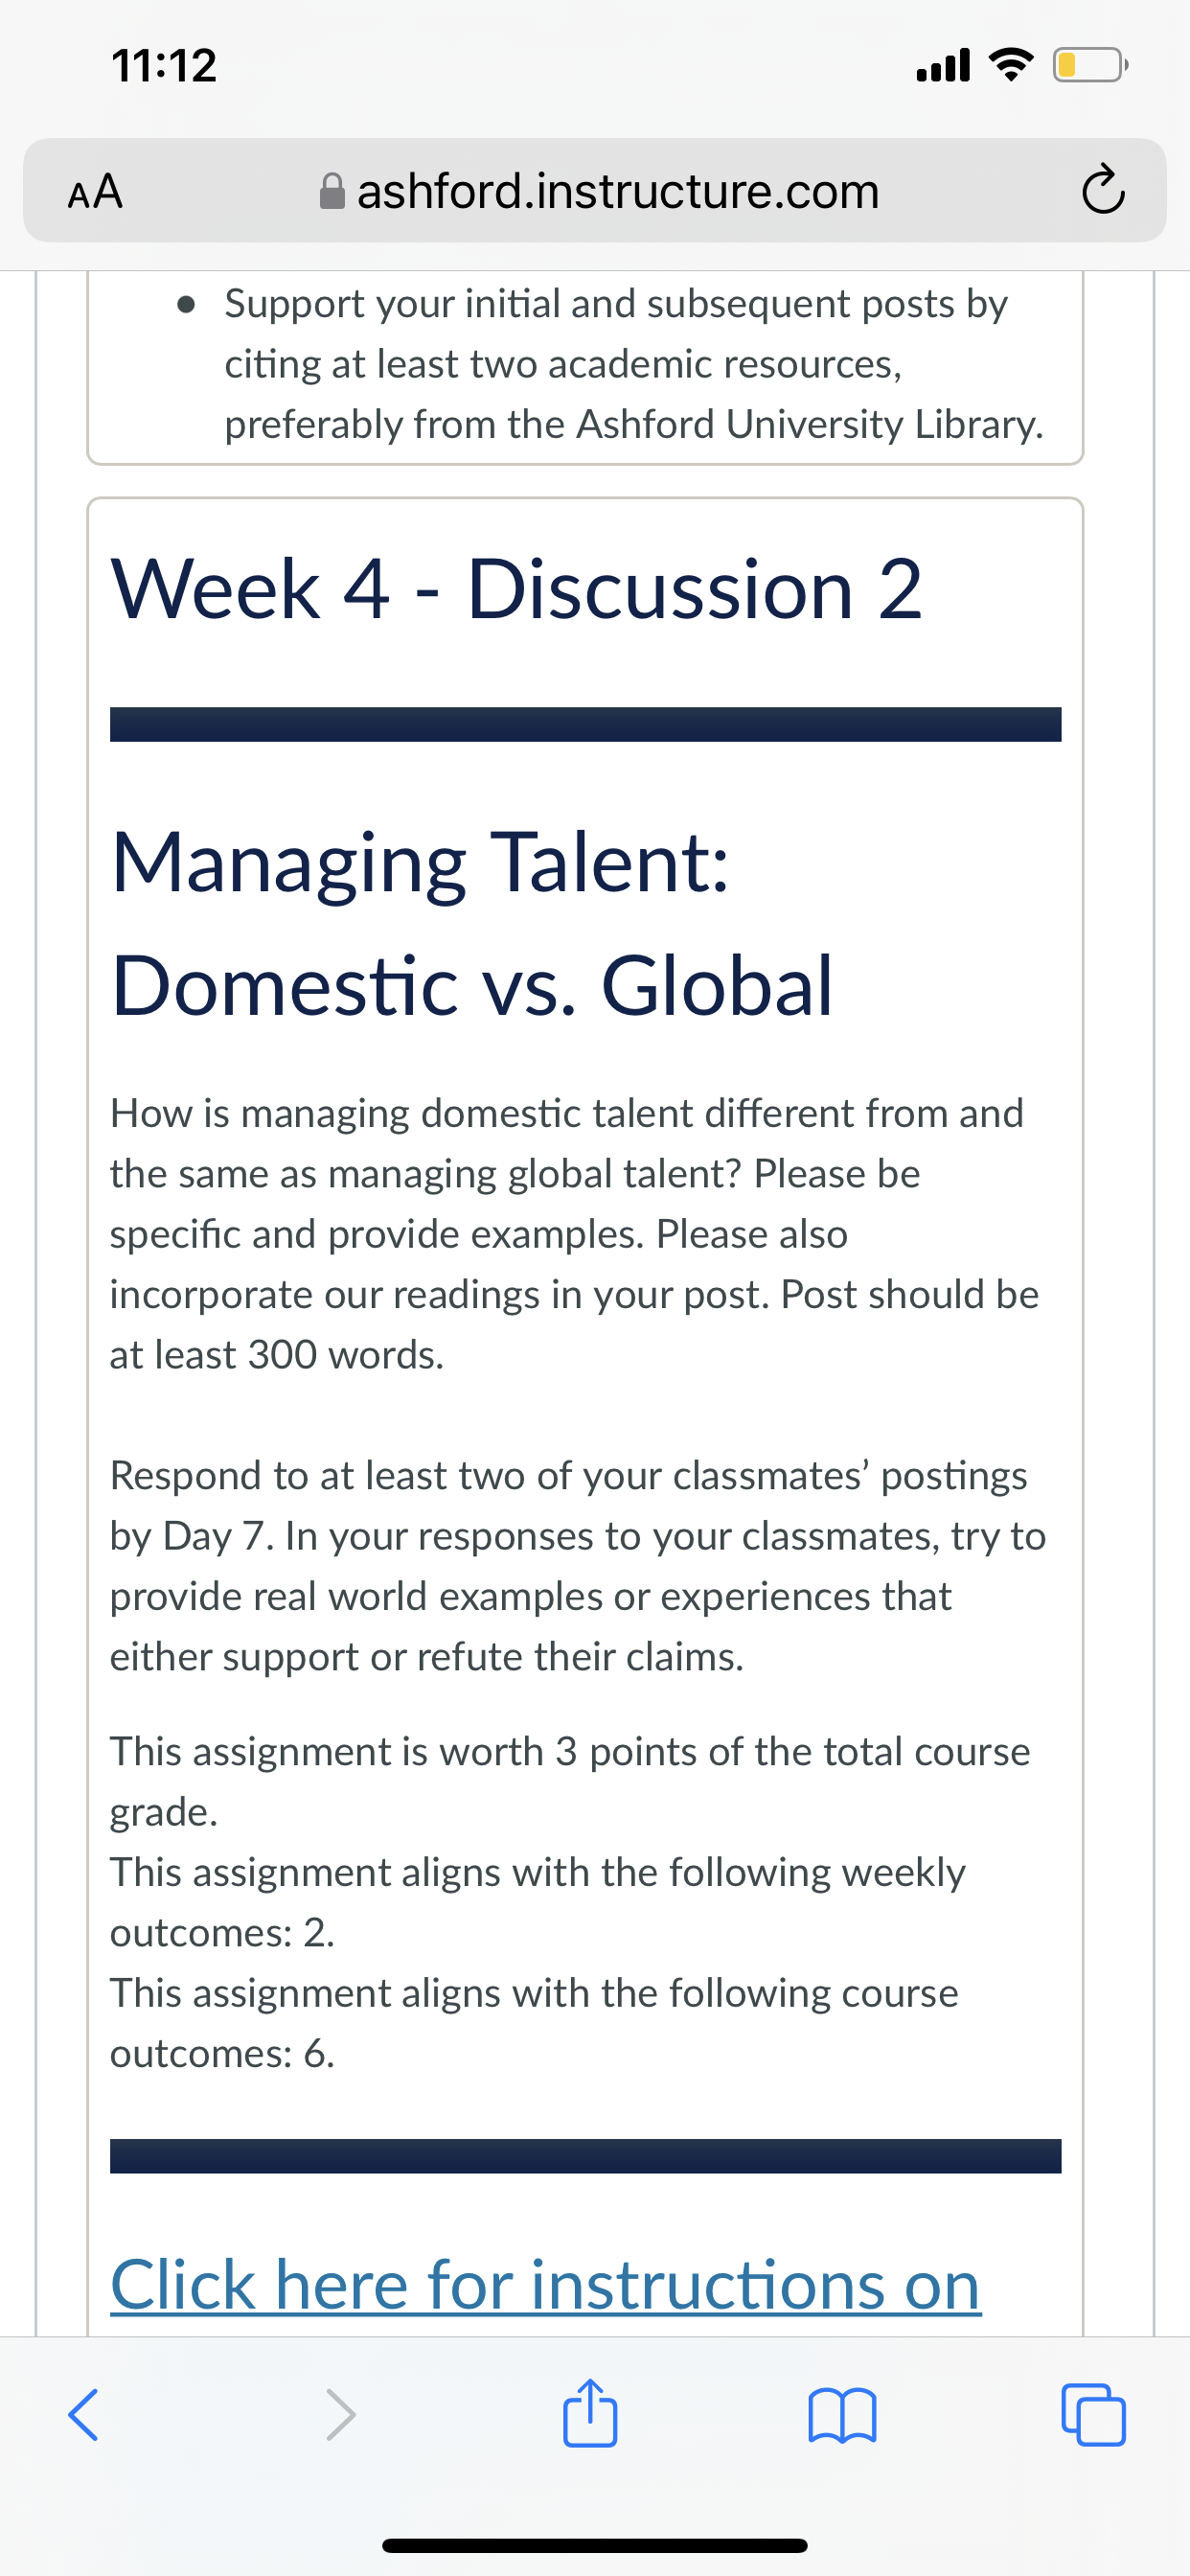The height and width of the screenshot is (2576, 1190).
Task: Tap the Week 4 - Discussion 2 heading
Action: pyautogui.click(x=516, y=588)
